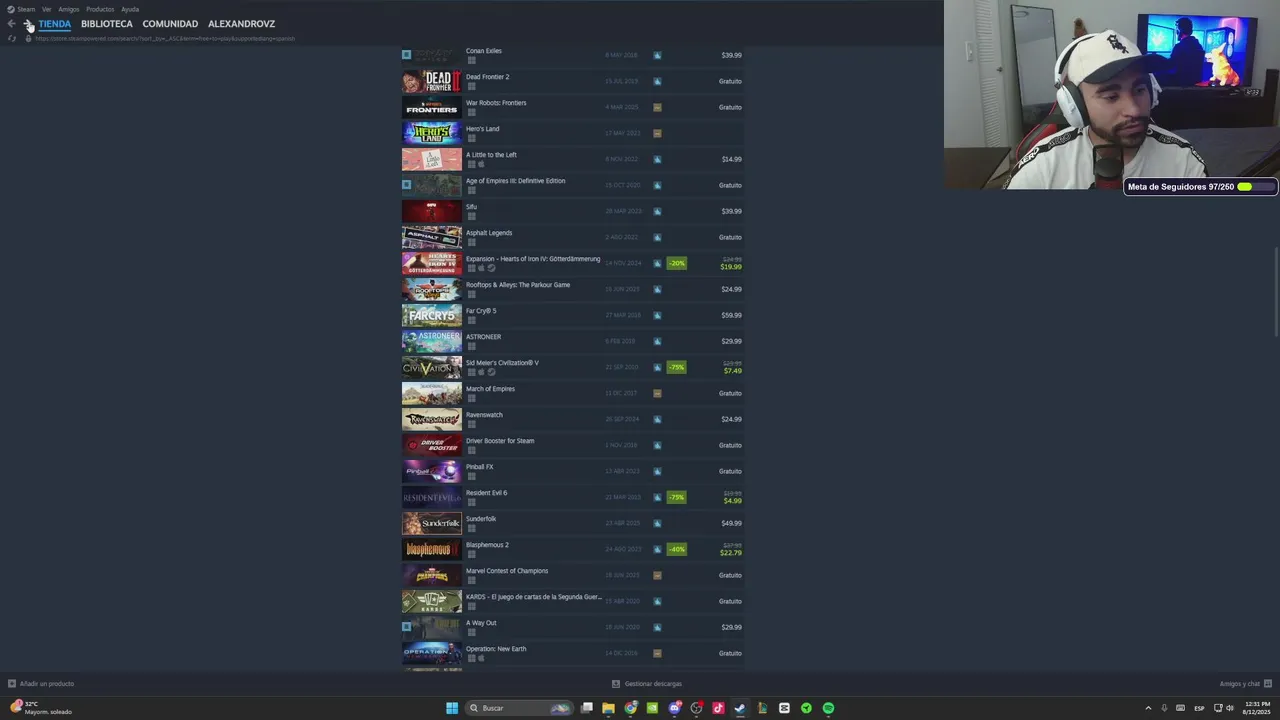Viewport: 1280px width, 720px height.
Task: Click the plus icon beside Añadir un producto
Action: [12, 684]
